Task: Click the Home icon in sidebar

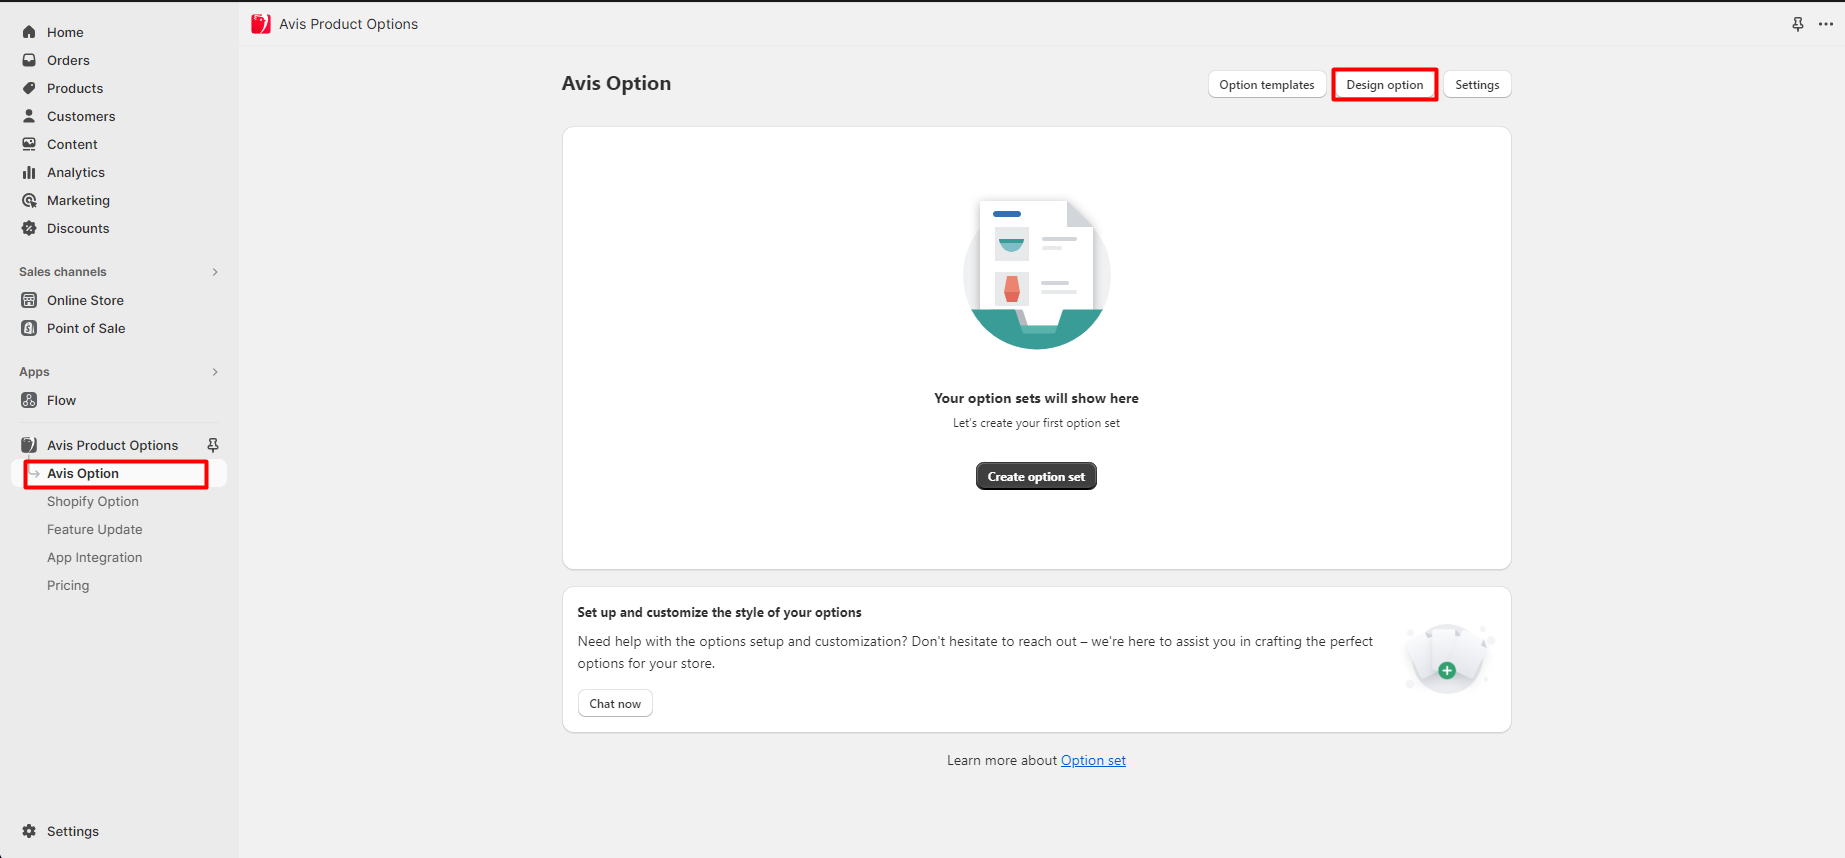Action: coord(29,32)
